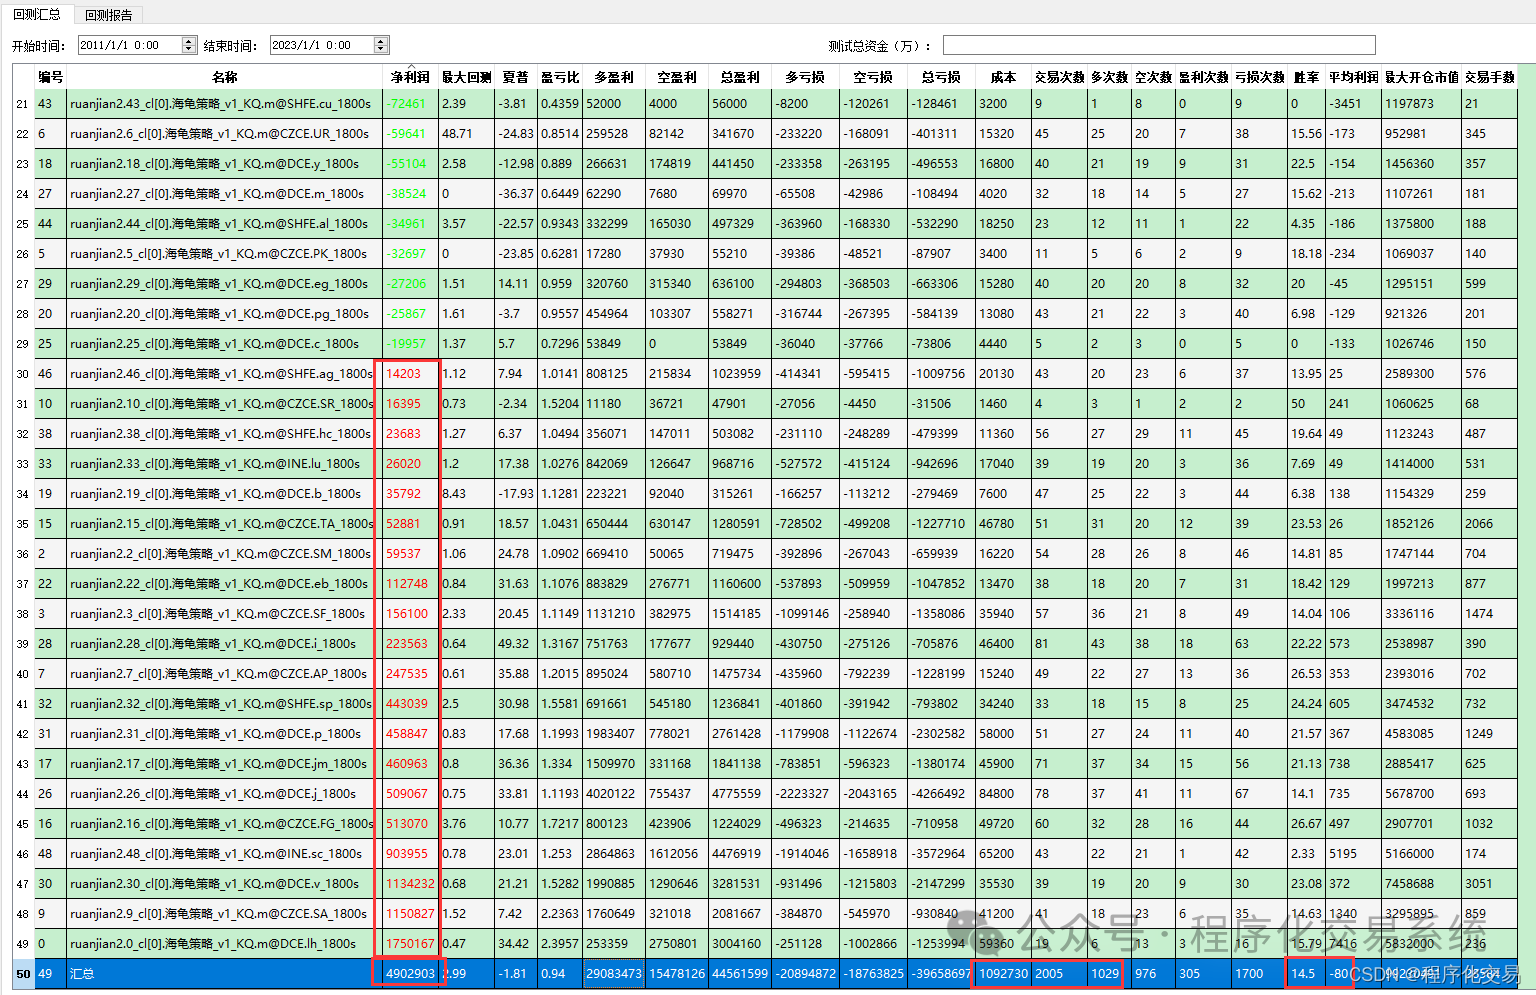This screenshot has width=1536, height=995.
Task: Click the trade lots cell 3051
Action: pos(1490,884)
